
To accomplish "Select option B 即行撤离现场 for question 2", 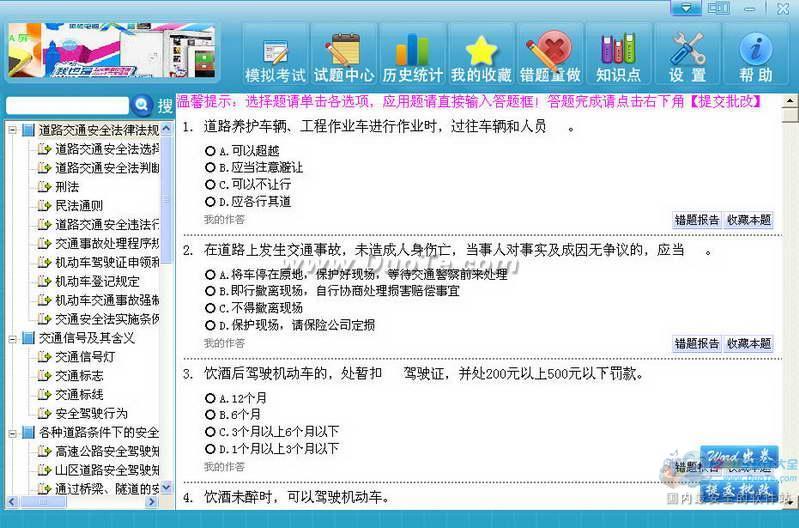I will coord(210,291).
